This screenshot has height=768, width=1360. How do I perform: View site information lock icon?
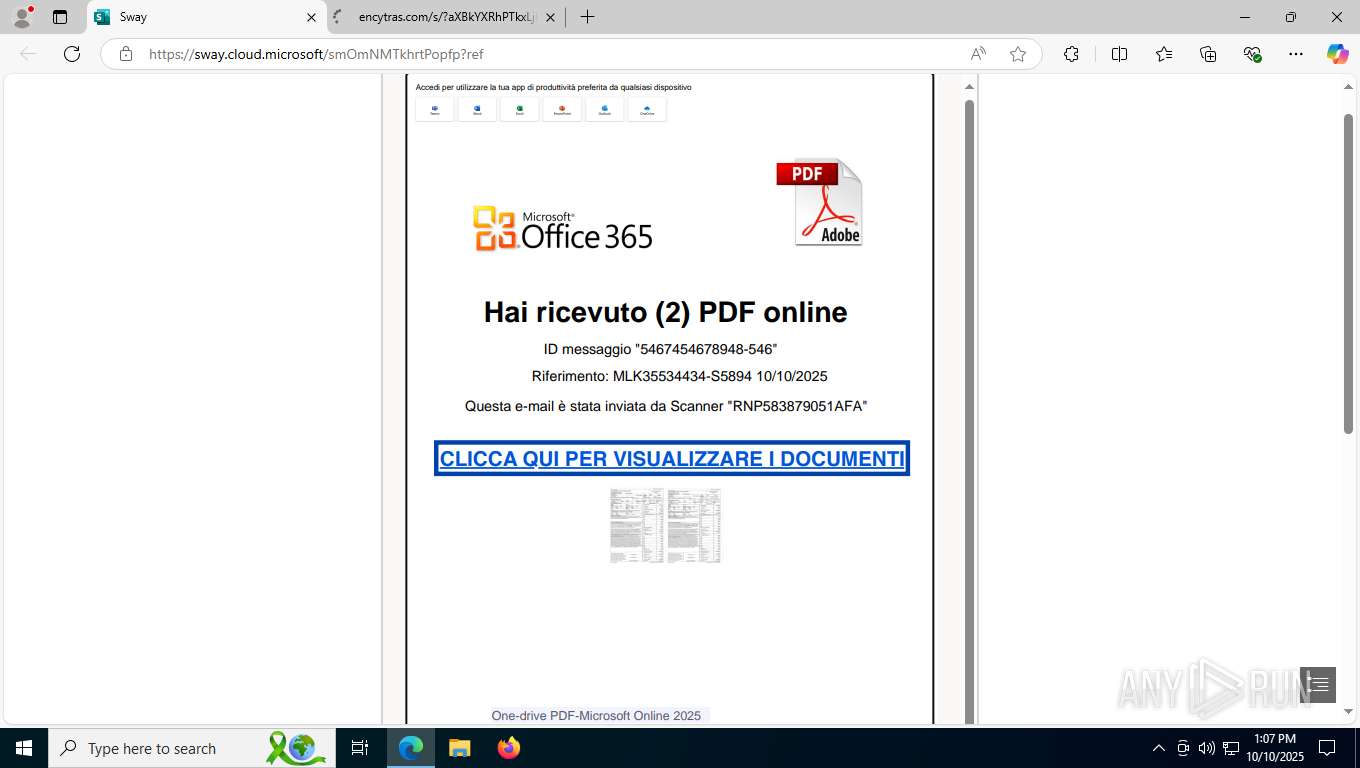(x=126, y=54)
